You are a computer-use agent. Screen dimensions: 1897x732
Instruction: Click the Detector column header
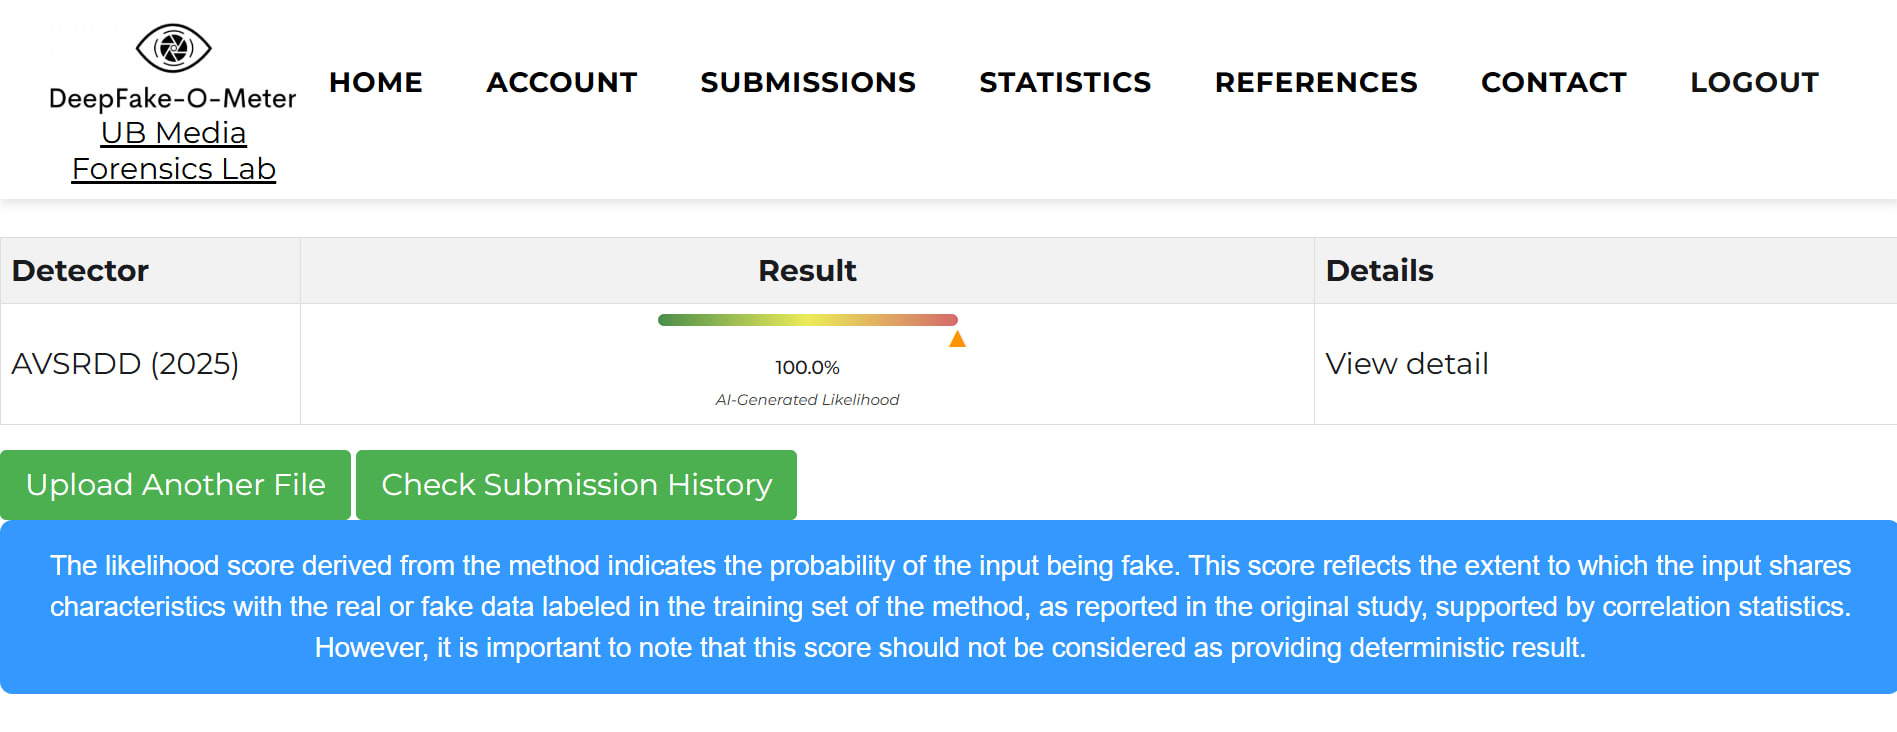(x=80, y=271)
